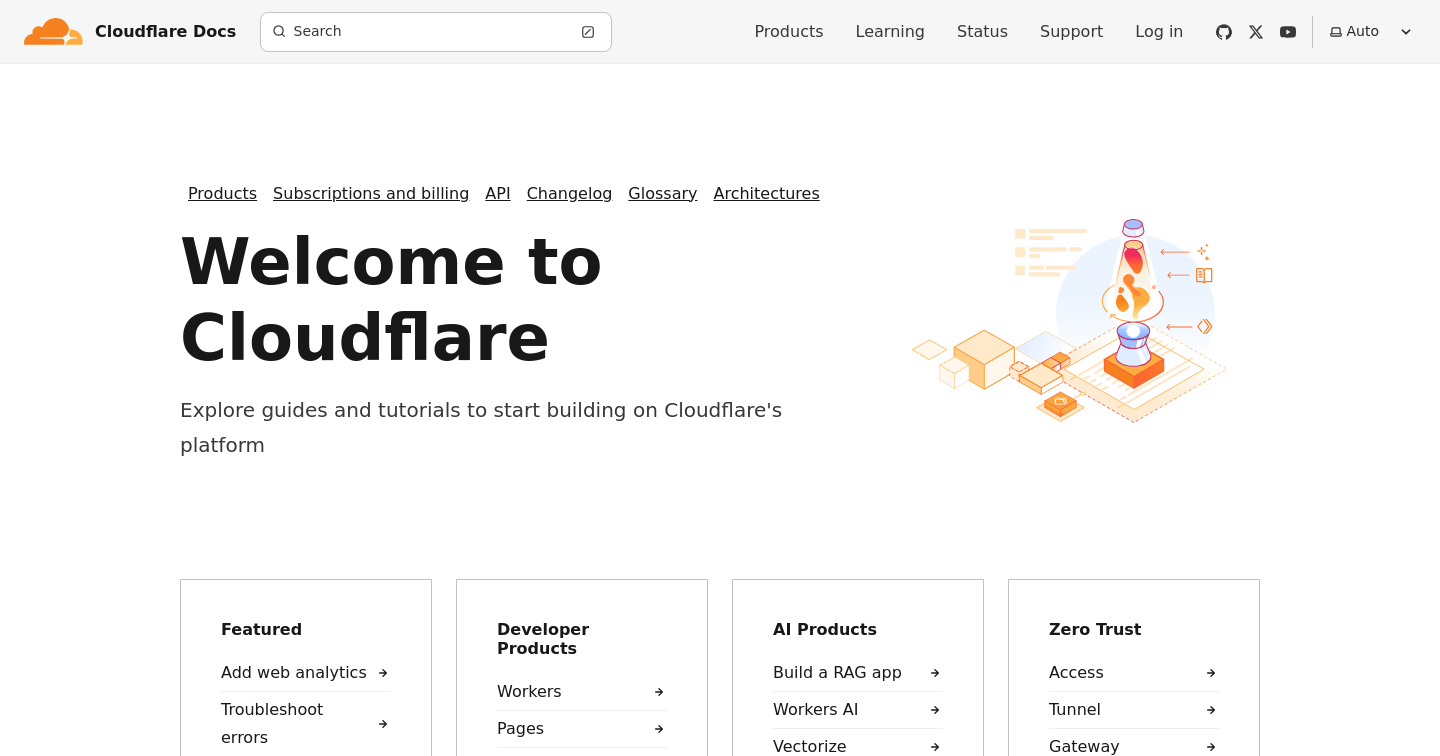The width and height of the screenshot is (1440, 756).
Task: Click arrow next to Add web analytics
Action: click(x=383, y=673)
